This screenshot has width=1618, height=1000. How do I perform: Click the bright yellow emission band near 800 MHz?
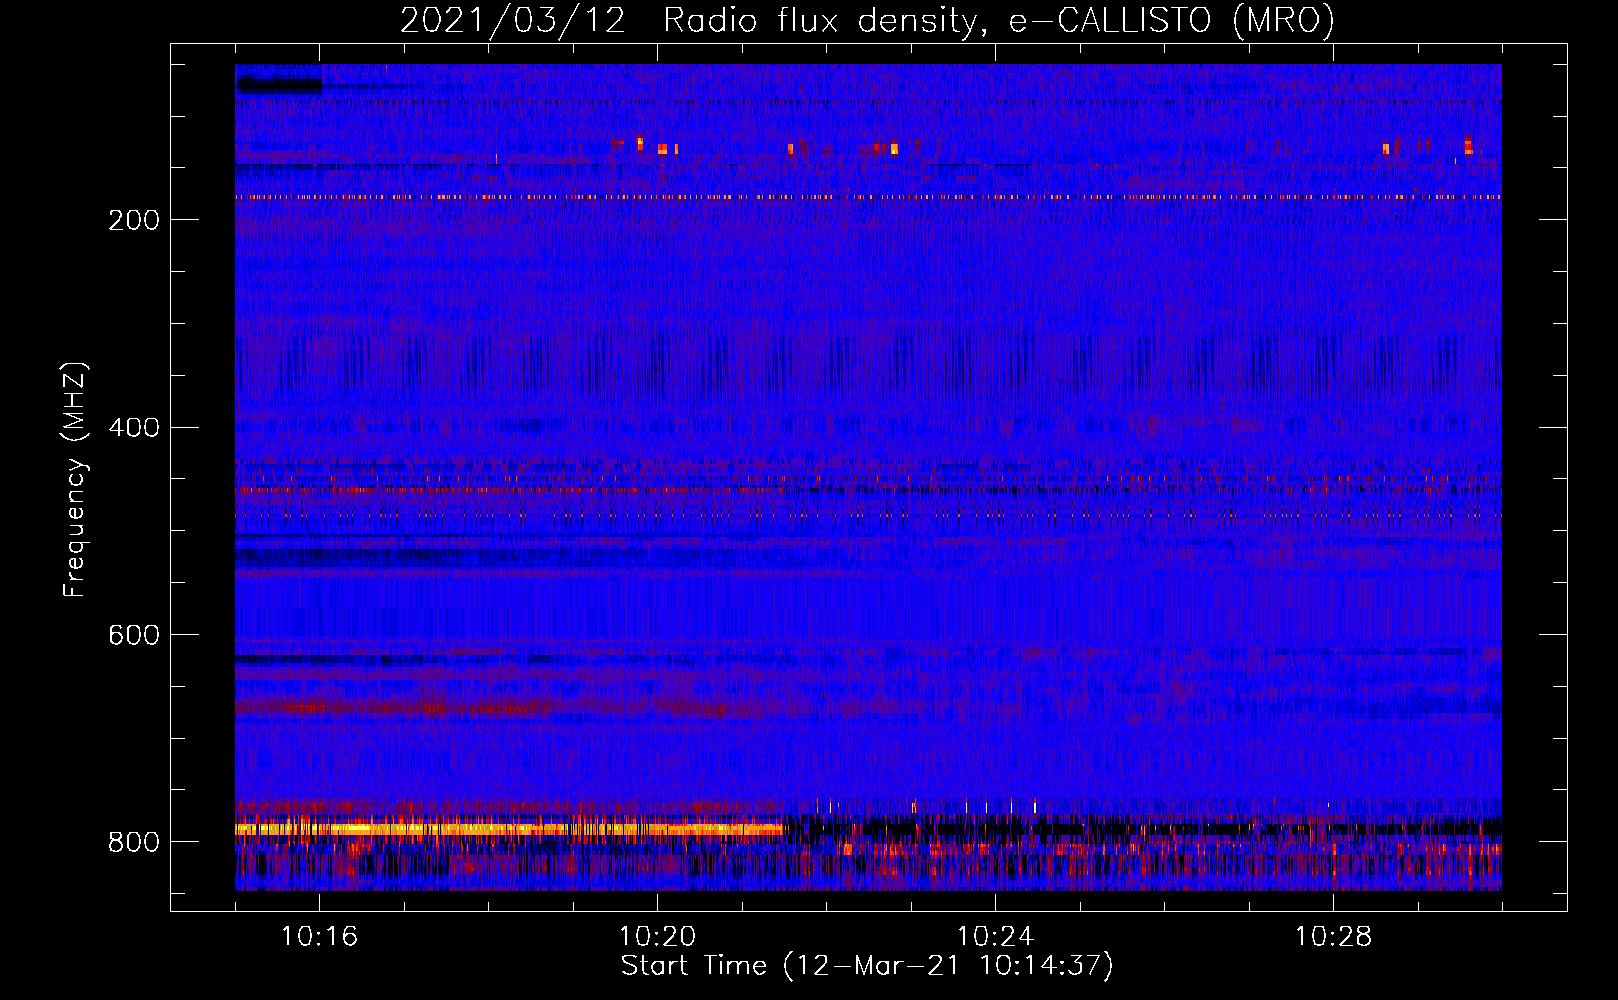click(510, 828)
